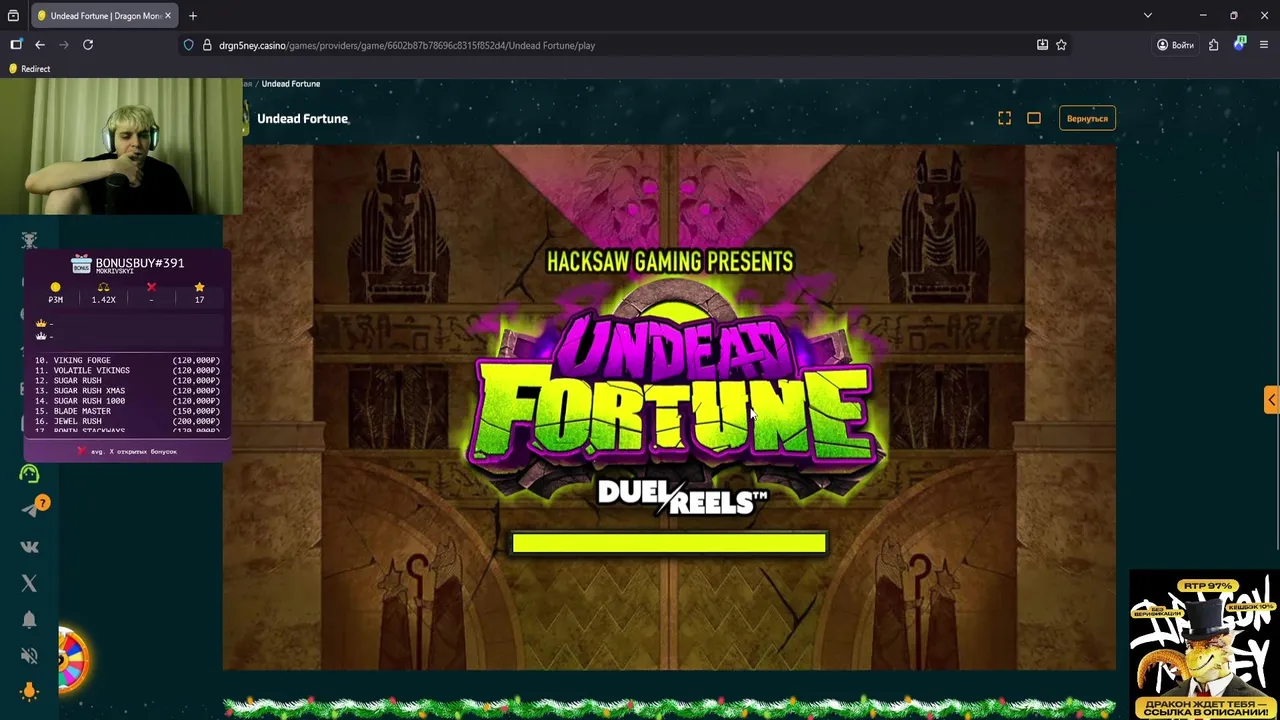This screenshot has width=1280, height=720.
Task: Click the yellow game loading progress bar
Action: click(x=669, y=543)
